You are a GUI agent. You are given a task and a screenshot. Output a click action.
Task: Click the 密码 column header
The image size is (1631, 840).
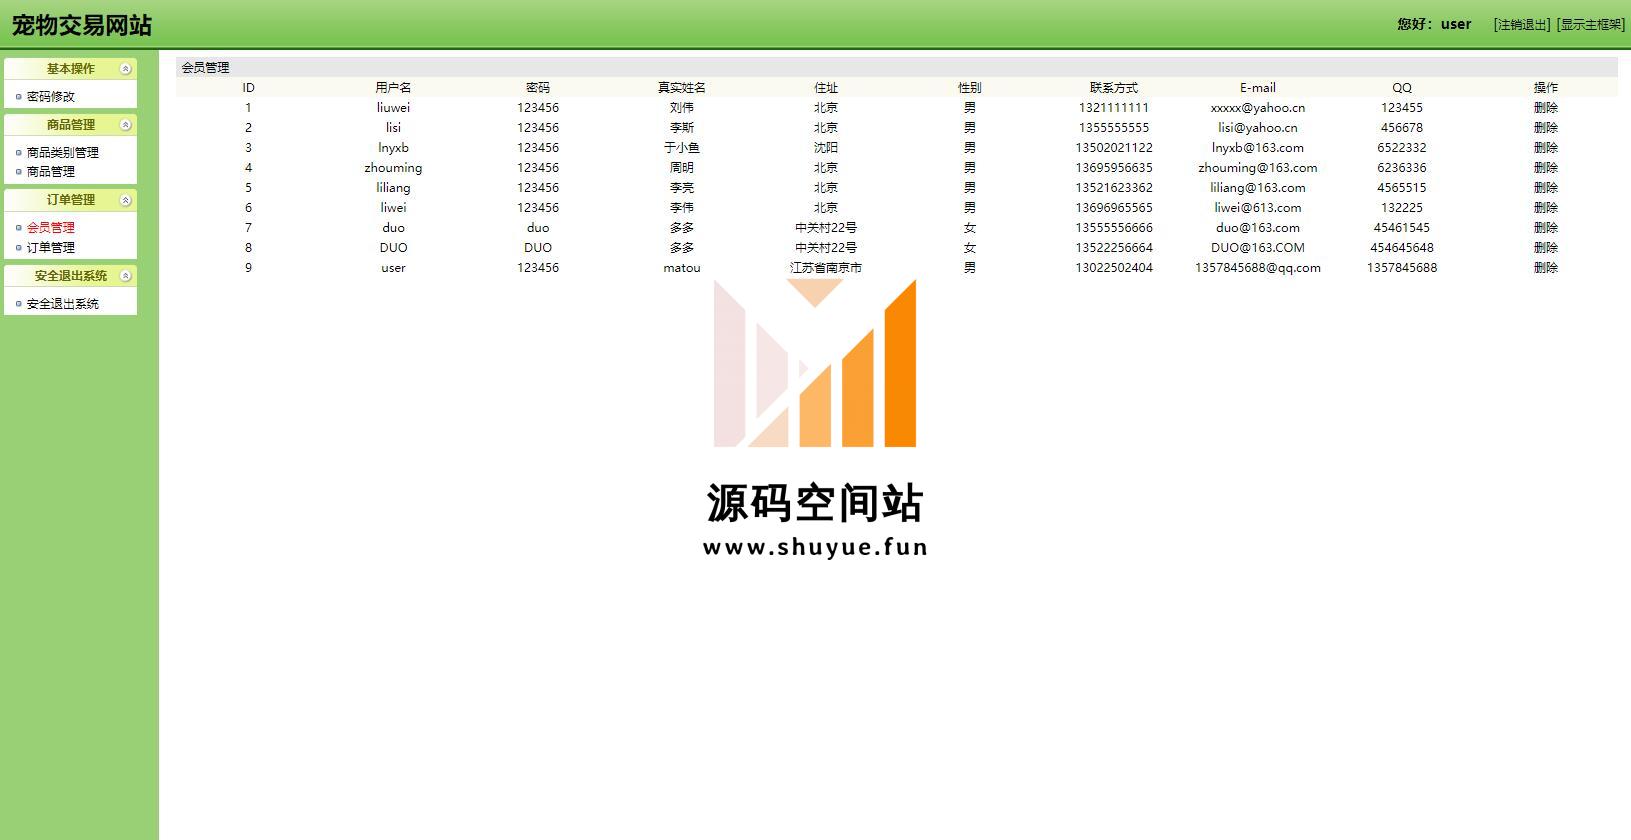tap(538, 88)
